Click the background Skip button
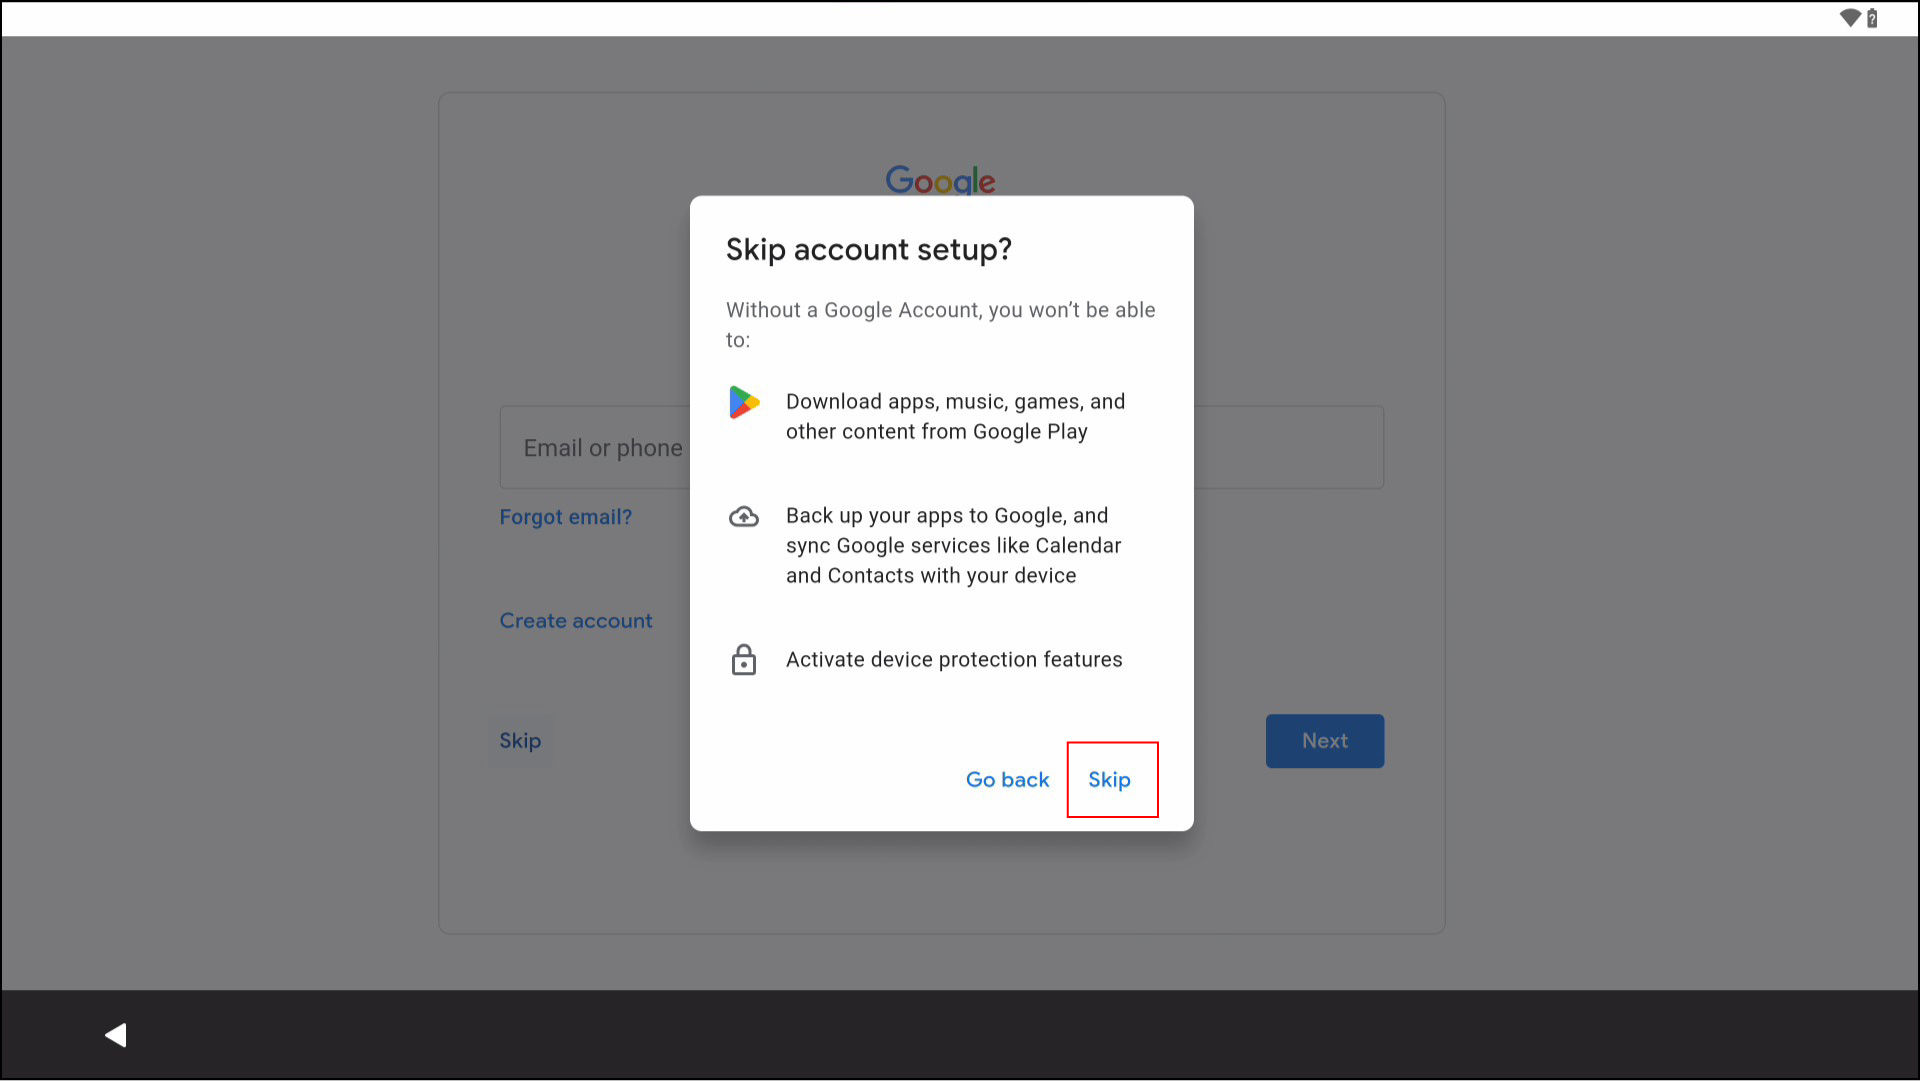Viewport: 1920px width, 1081px height. pos(520,741)
